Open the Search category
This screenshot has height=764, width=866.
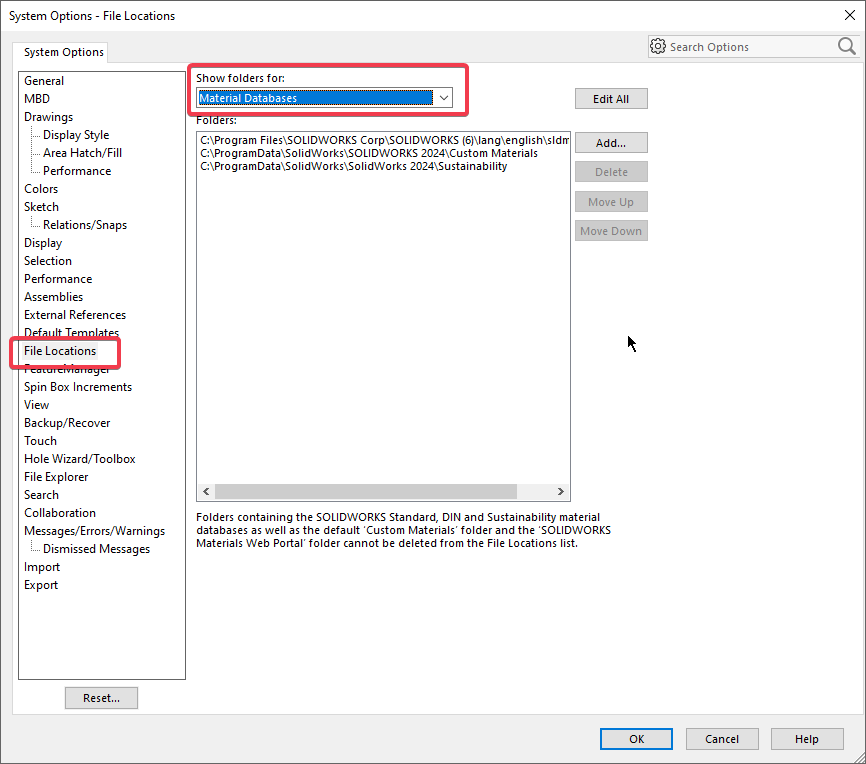pos(41,495)
